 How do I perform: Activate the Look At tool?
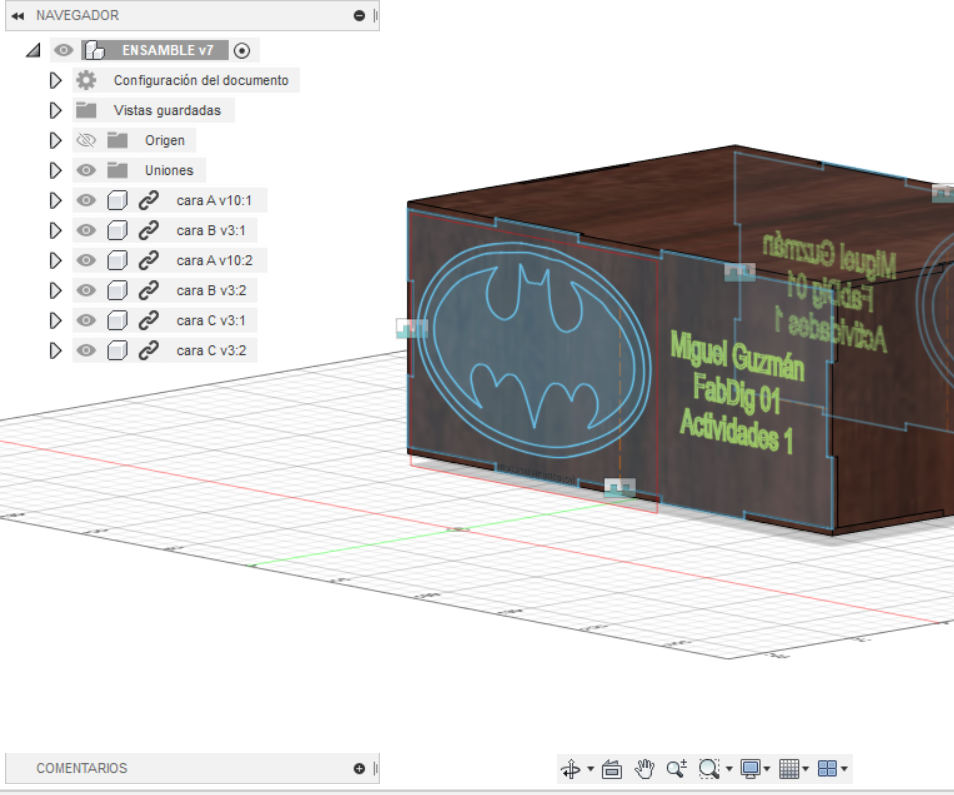point(610,769)
